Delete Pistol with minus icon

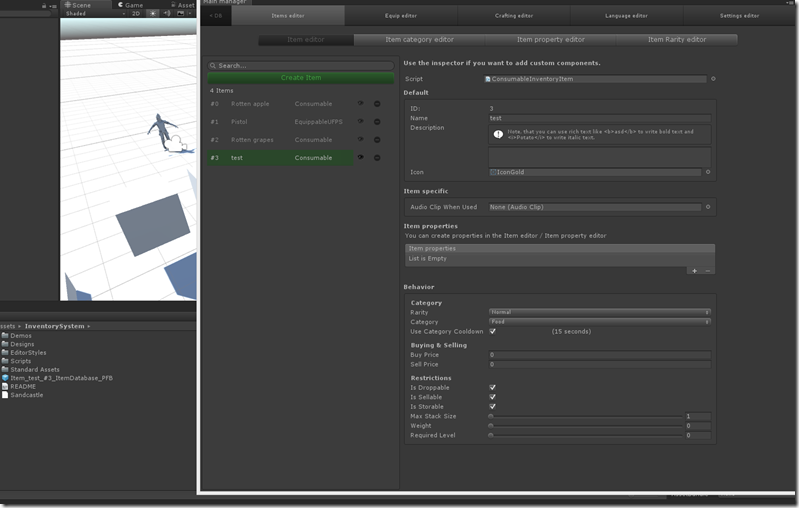[377, 122]
